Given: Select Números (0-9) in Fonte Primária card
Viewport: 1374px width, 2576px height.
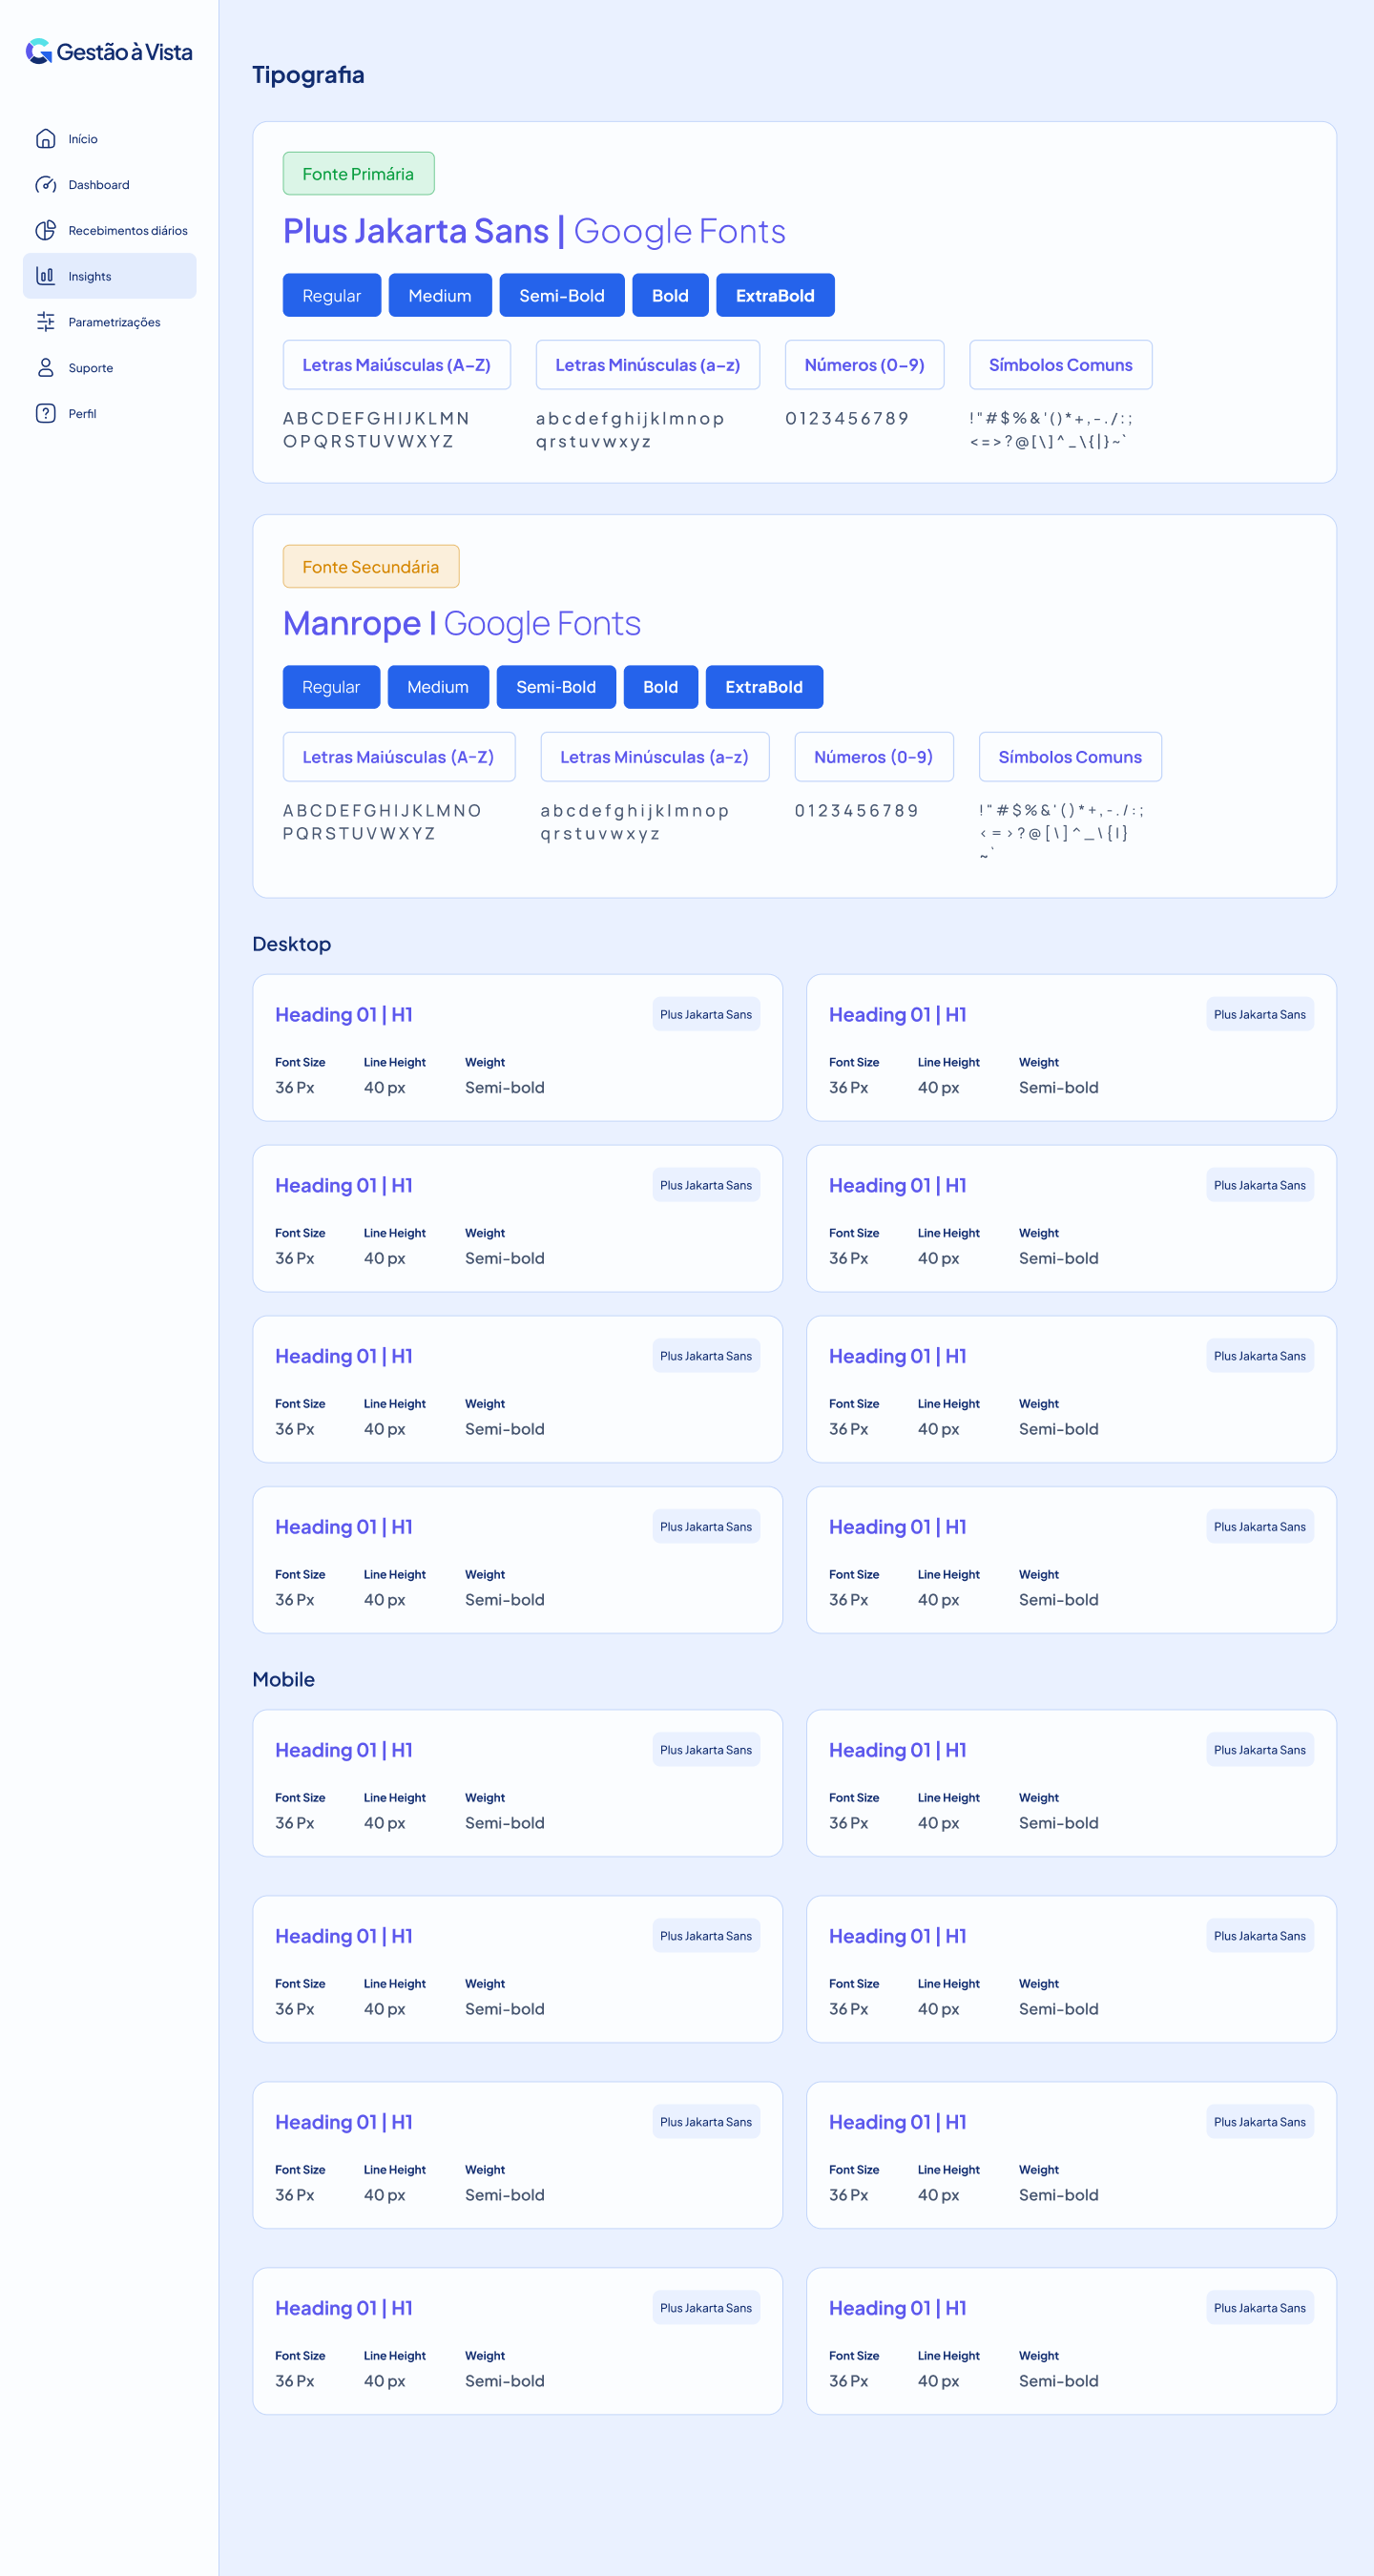Looking at the screenshot, I should click(x=865, y=365).
